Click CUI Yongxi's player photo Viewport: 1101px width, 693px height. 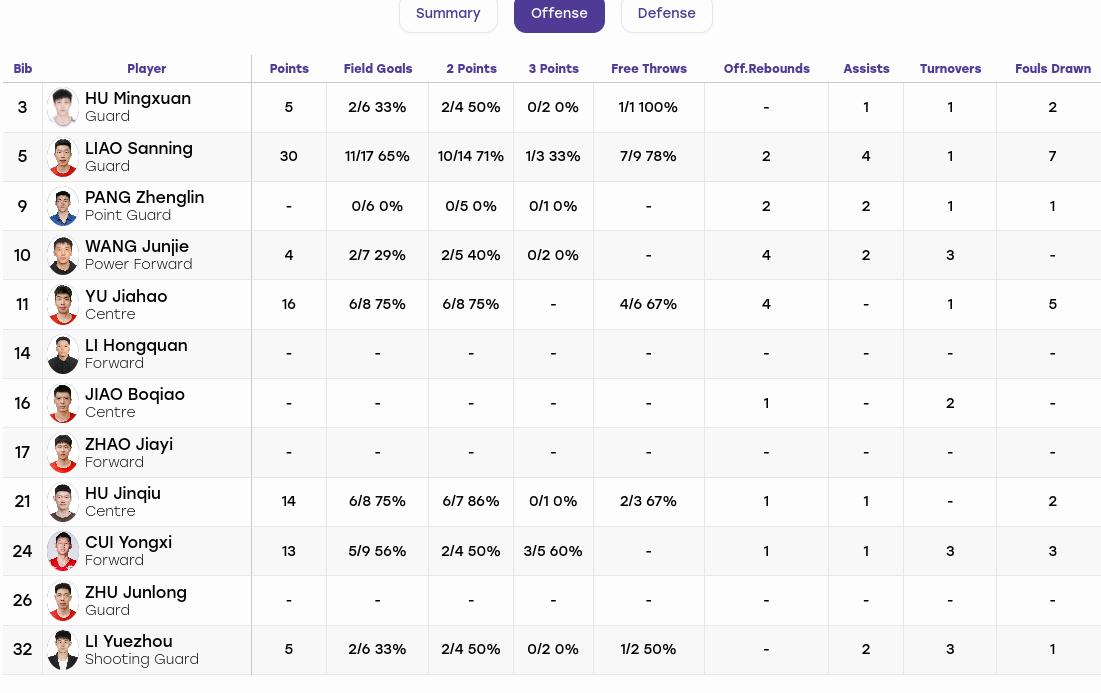click(x=62, y=551)
